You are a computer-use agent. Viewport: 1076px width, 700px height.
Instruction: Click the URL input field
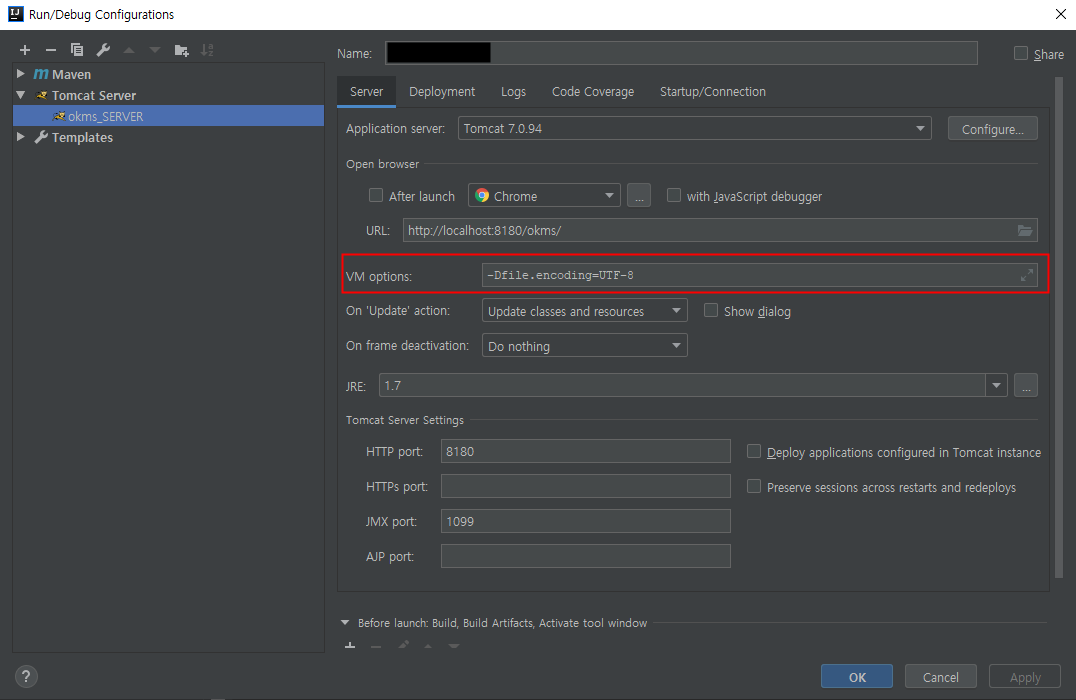(720, 231)
